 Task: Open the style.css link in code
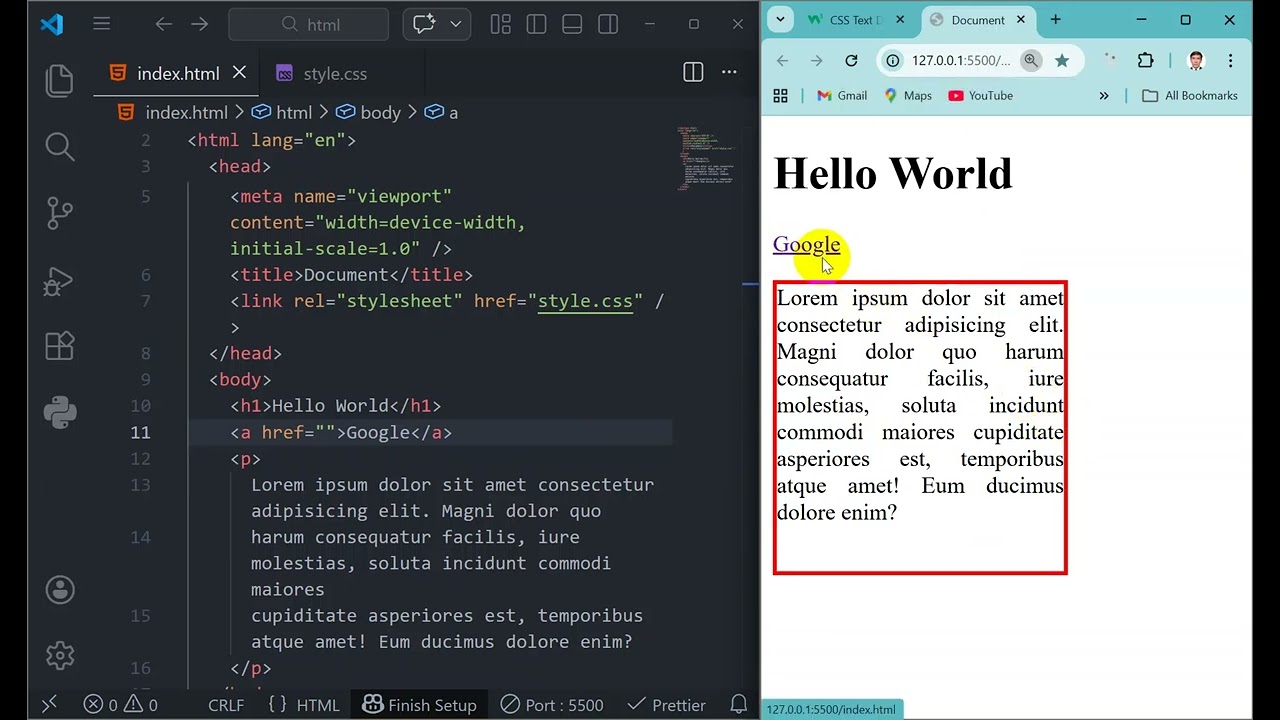tap(585, 301)
